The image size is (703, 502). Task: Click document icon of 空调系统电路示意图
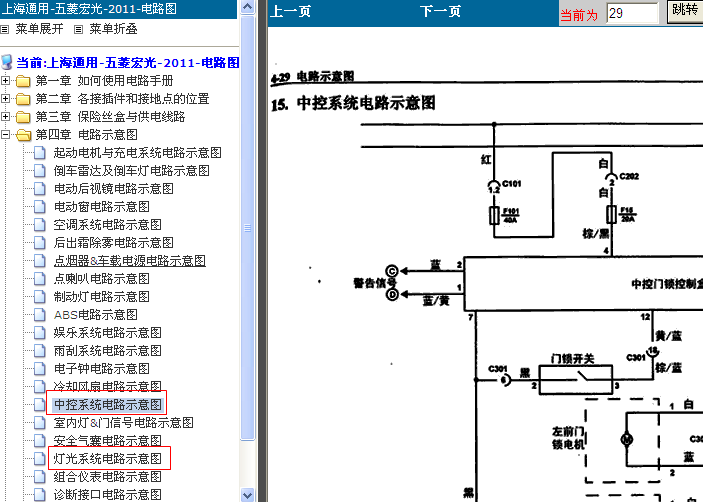click(40, 225)
